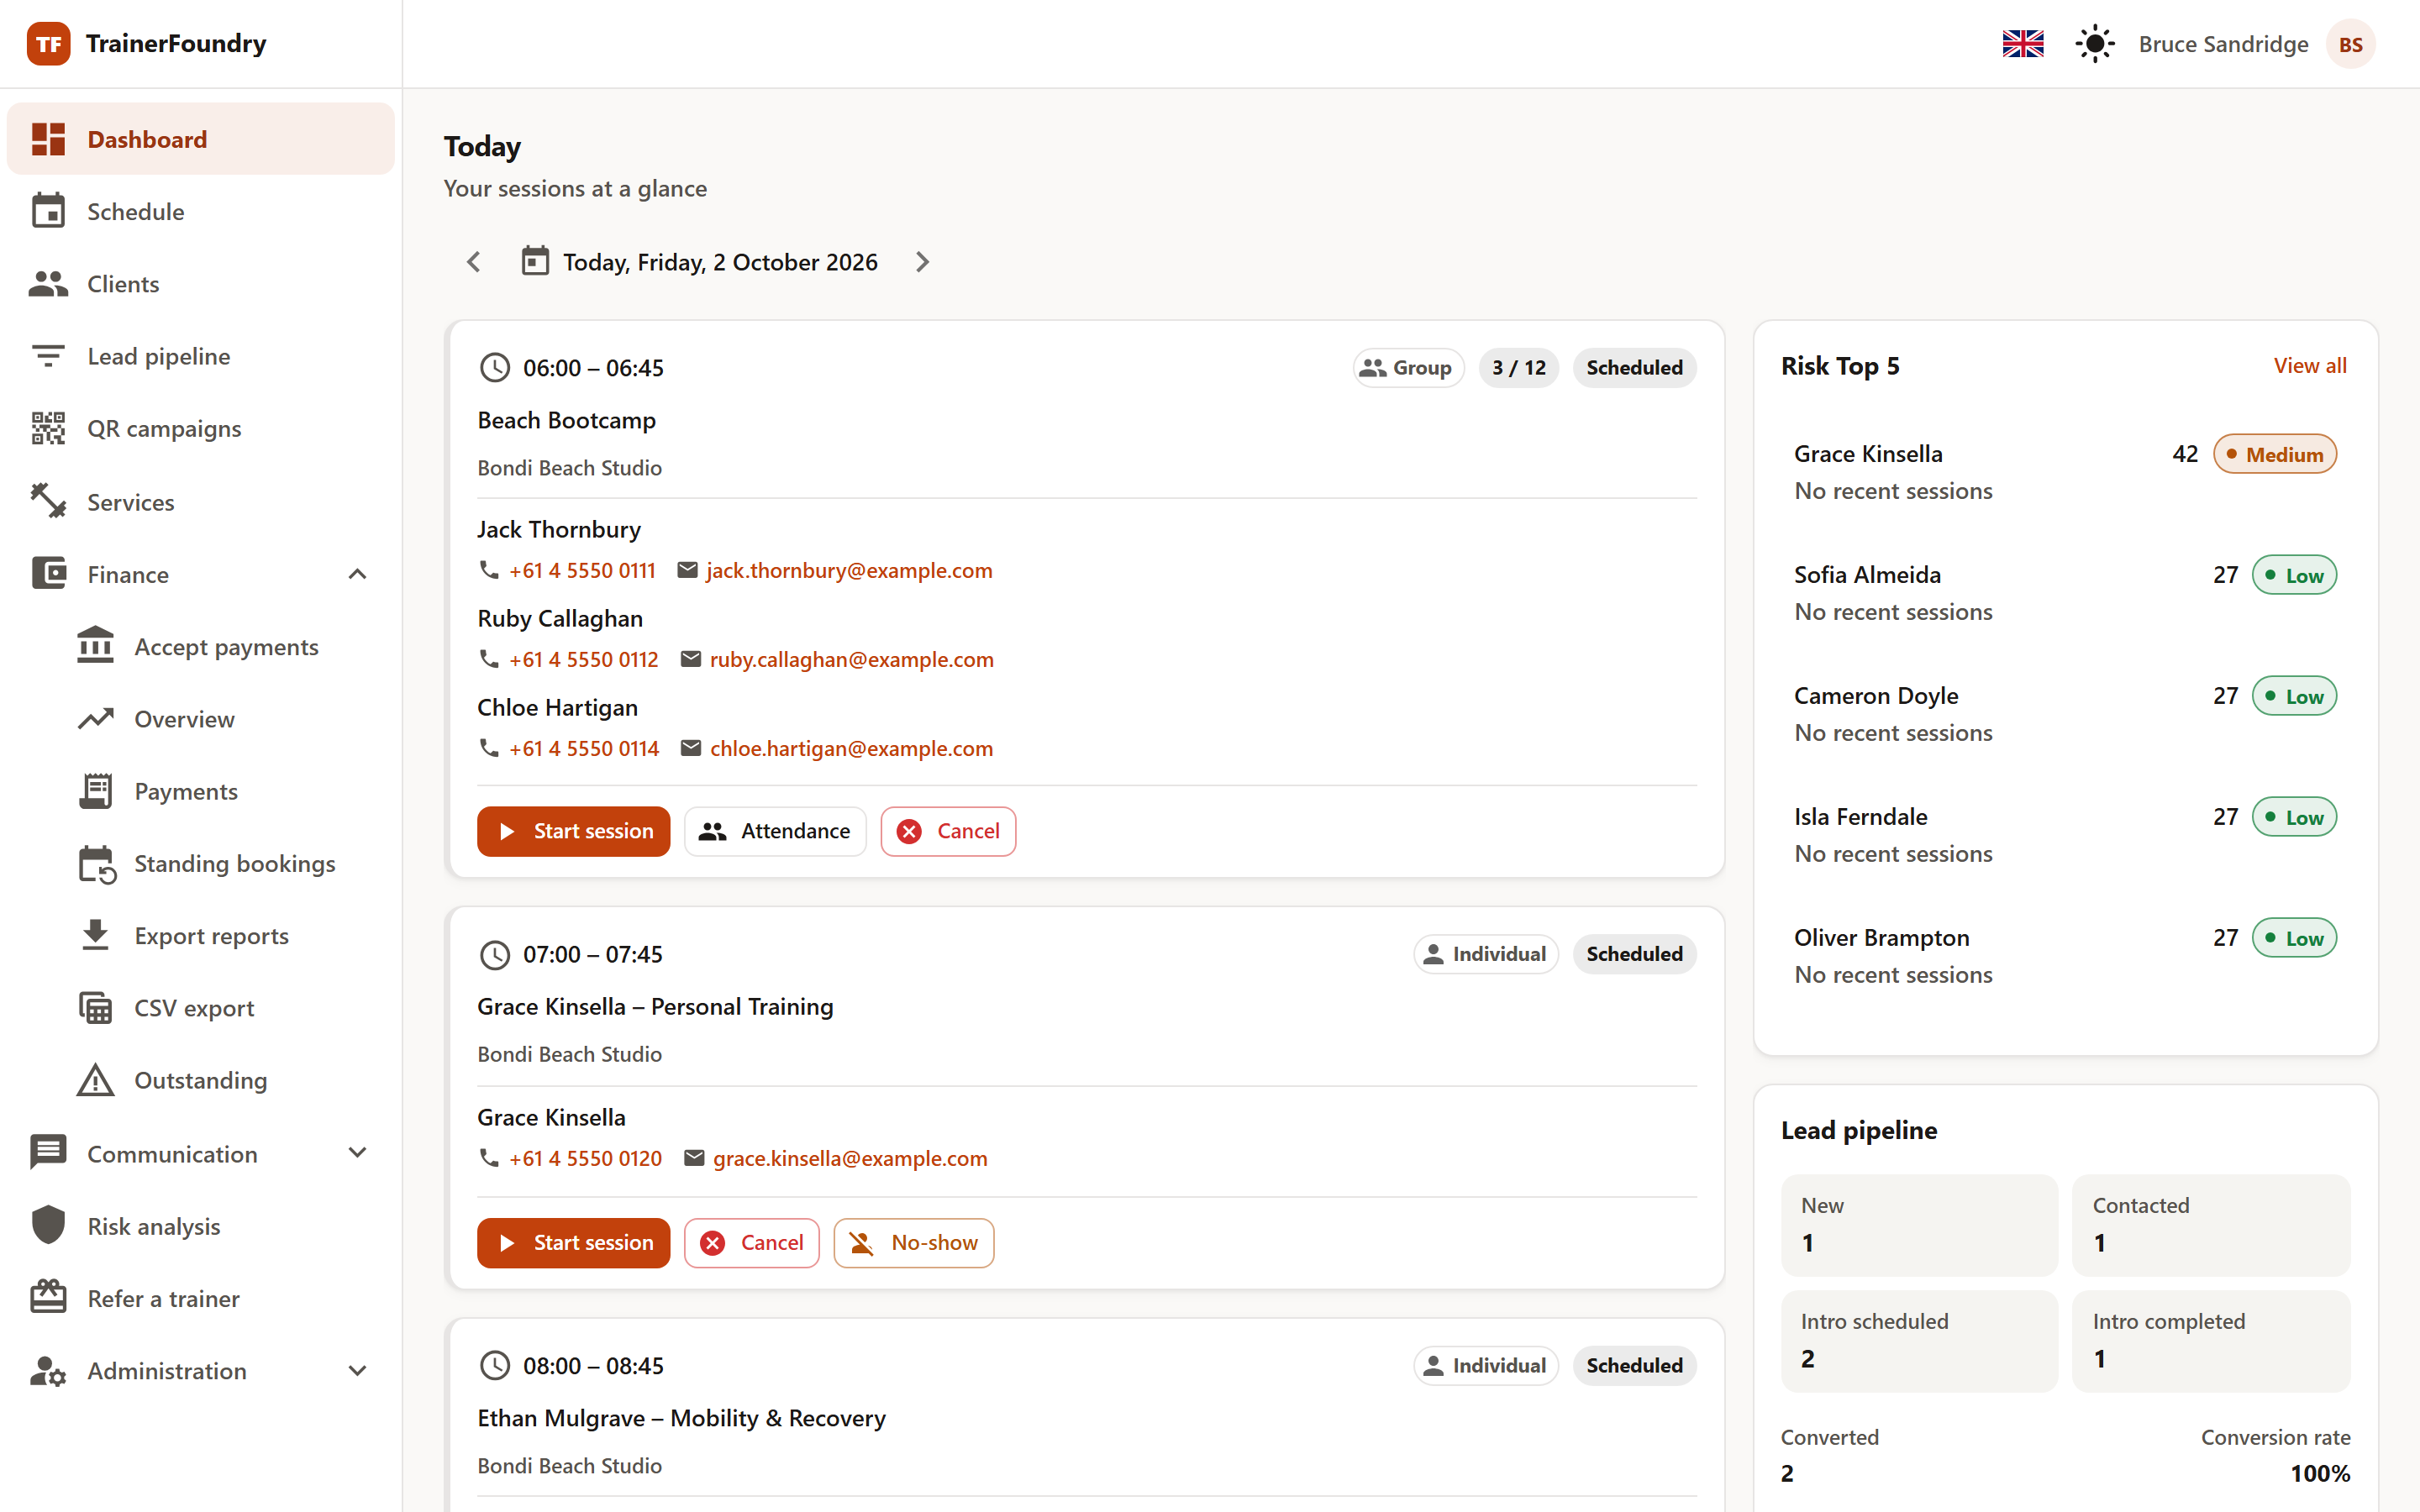
Task: Expand the Communication menu section
Action: [357, 1153]
